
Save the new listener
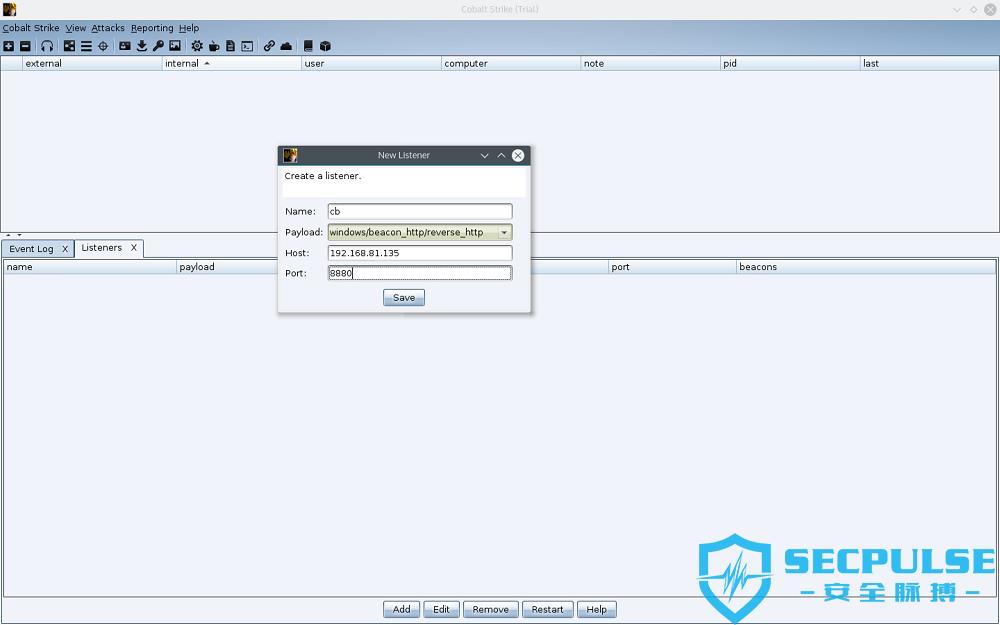click(x=404, y=298)
